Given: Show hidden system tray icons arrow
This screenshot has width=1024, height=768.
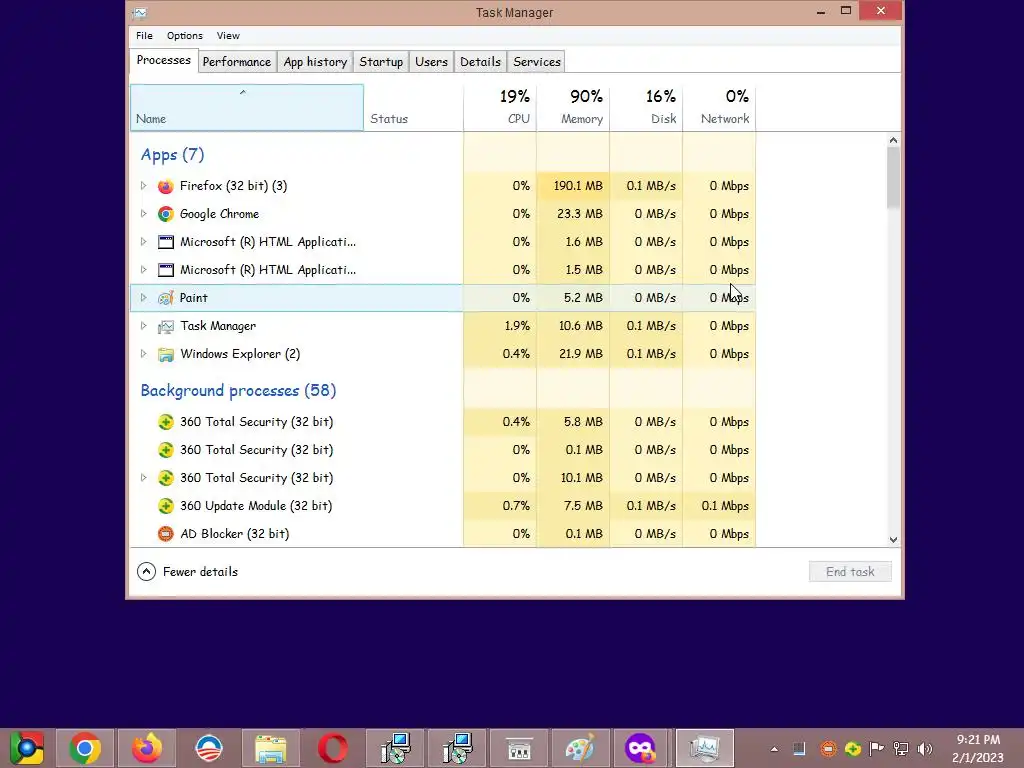Looking at the screenshot, I should (775, 749).
